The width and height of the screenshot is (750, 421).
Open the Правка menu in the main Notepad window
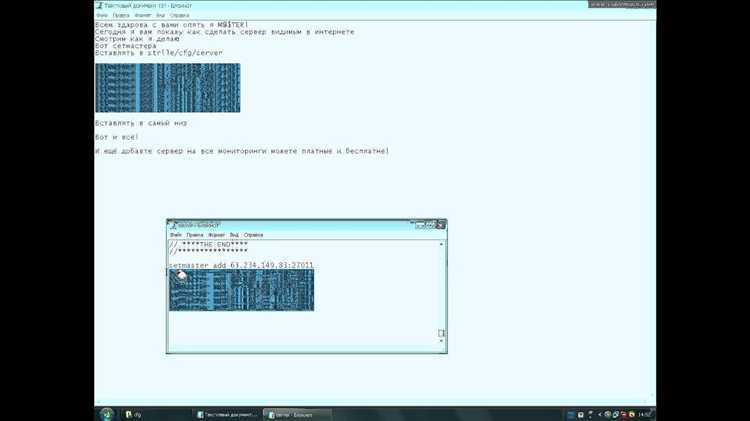tap(120, 16)
